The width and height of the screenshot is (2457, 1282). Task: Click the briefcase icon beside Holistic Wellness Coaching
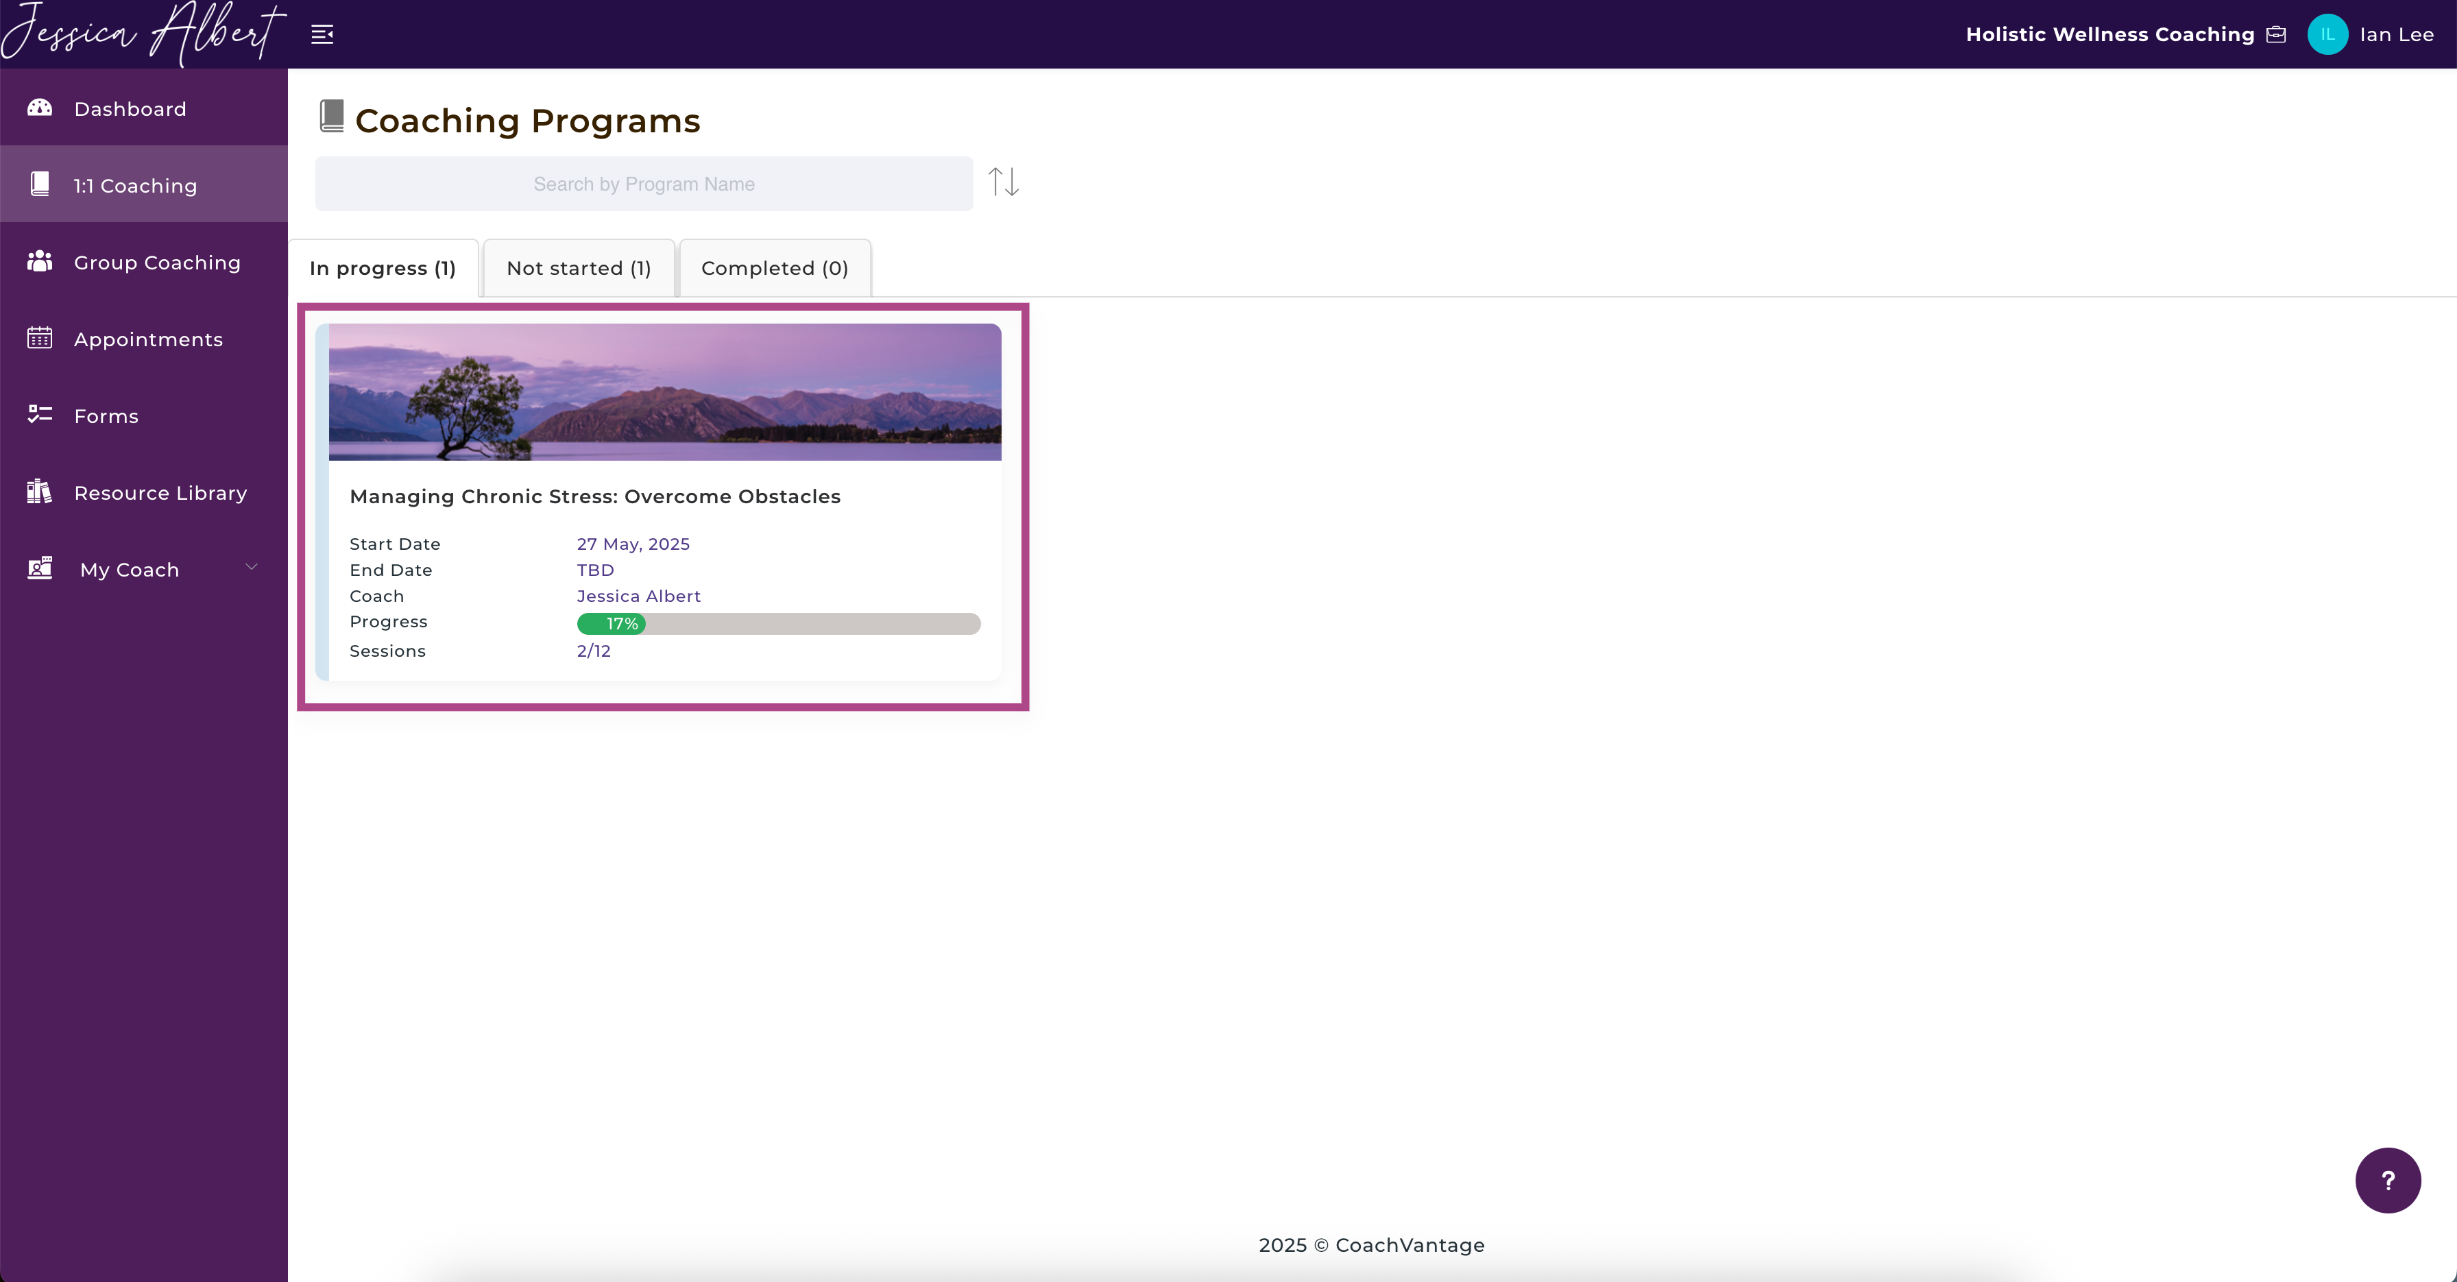click(x=2277, y=34)
